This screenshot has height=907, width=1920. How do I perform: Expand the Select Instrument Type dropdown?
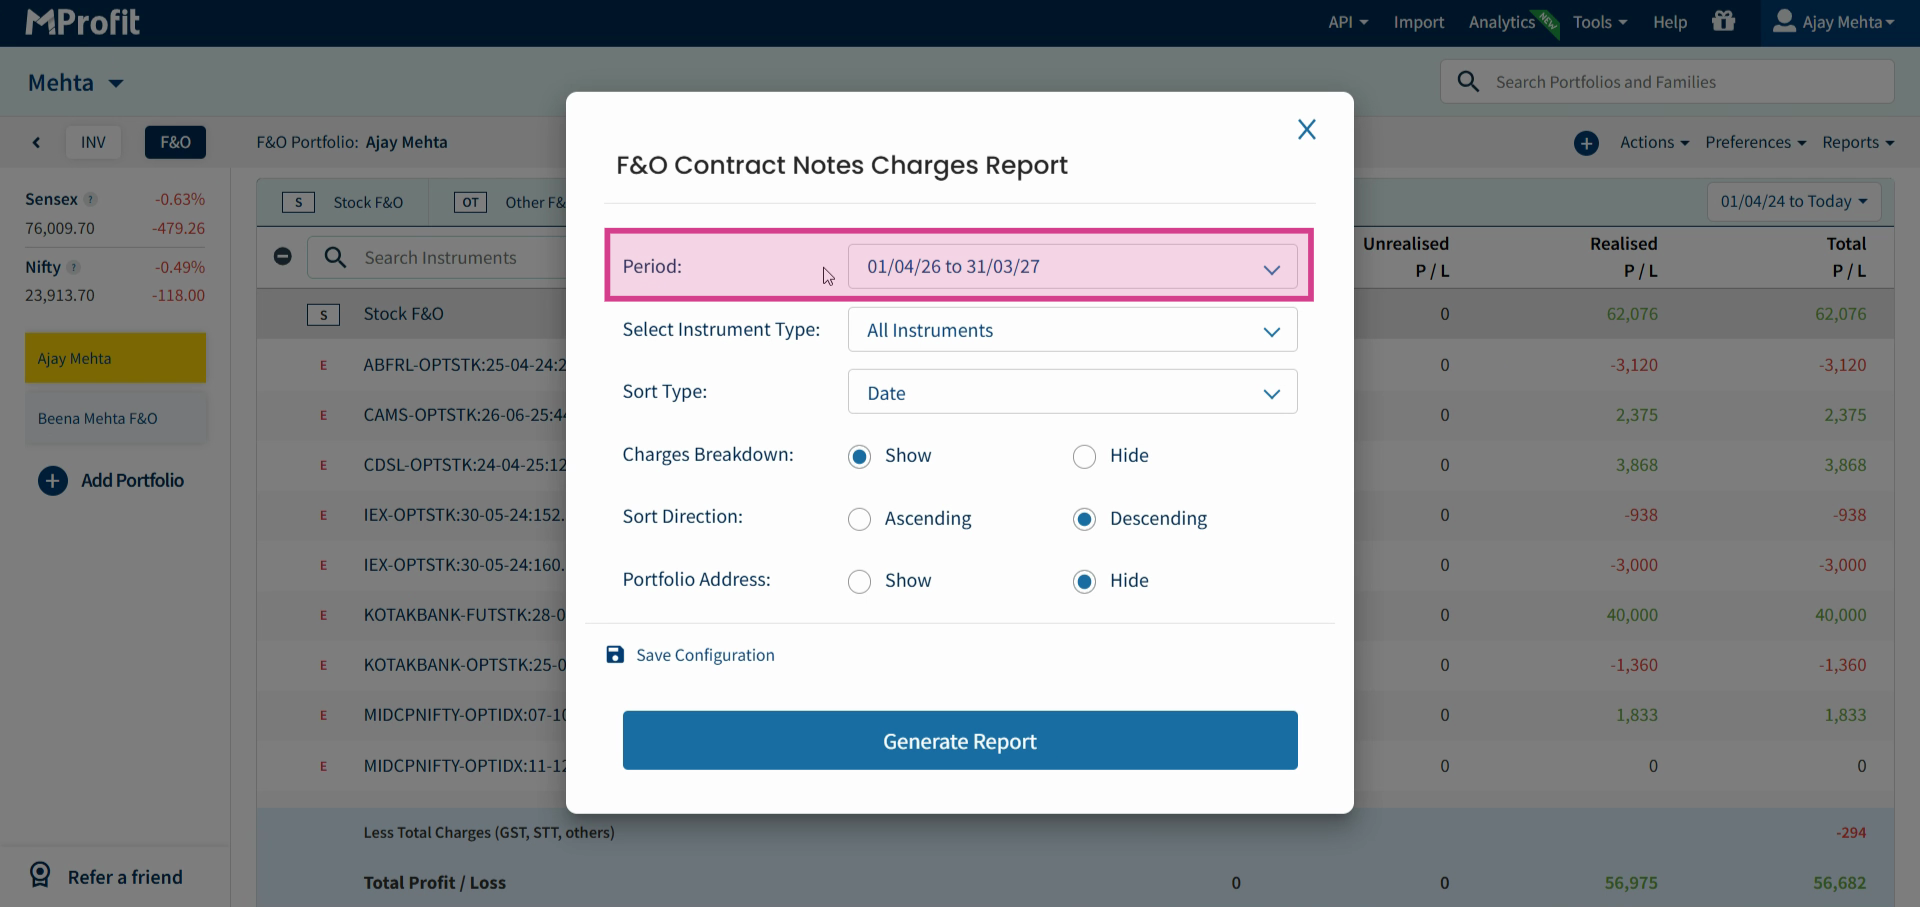pyautogui.click(x=1072, y=330)
